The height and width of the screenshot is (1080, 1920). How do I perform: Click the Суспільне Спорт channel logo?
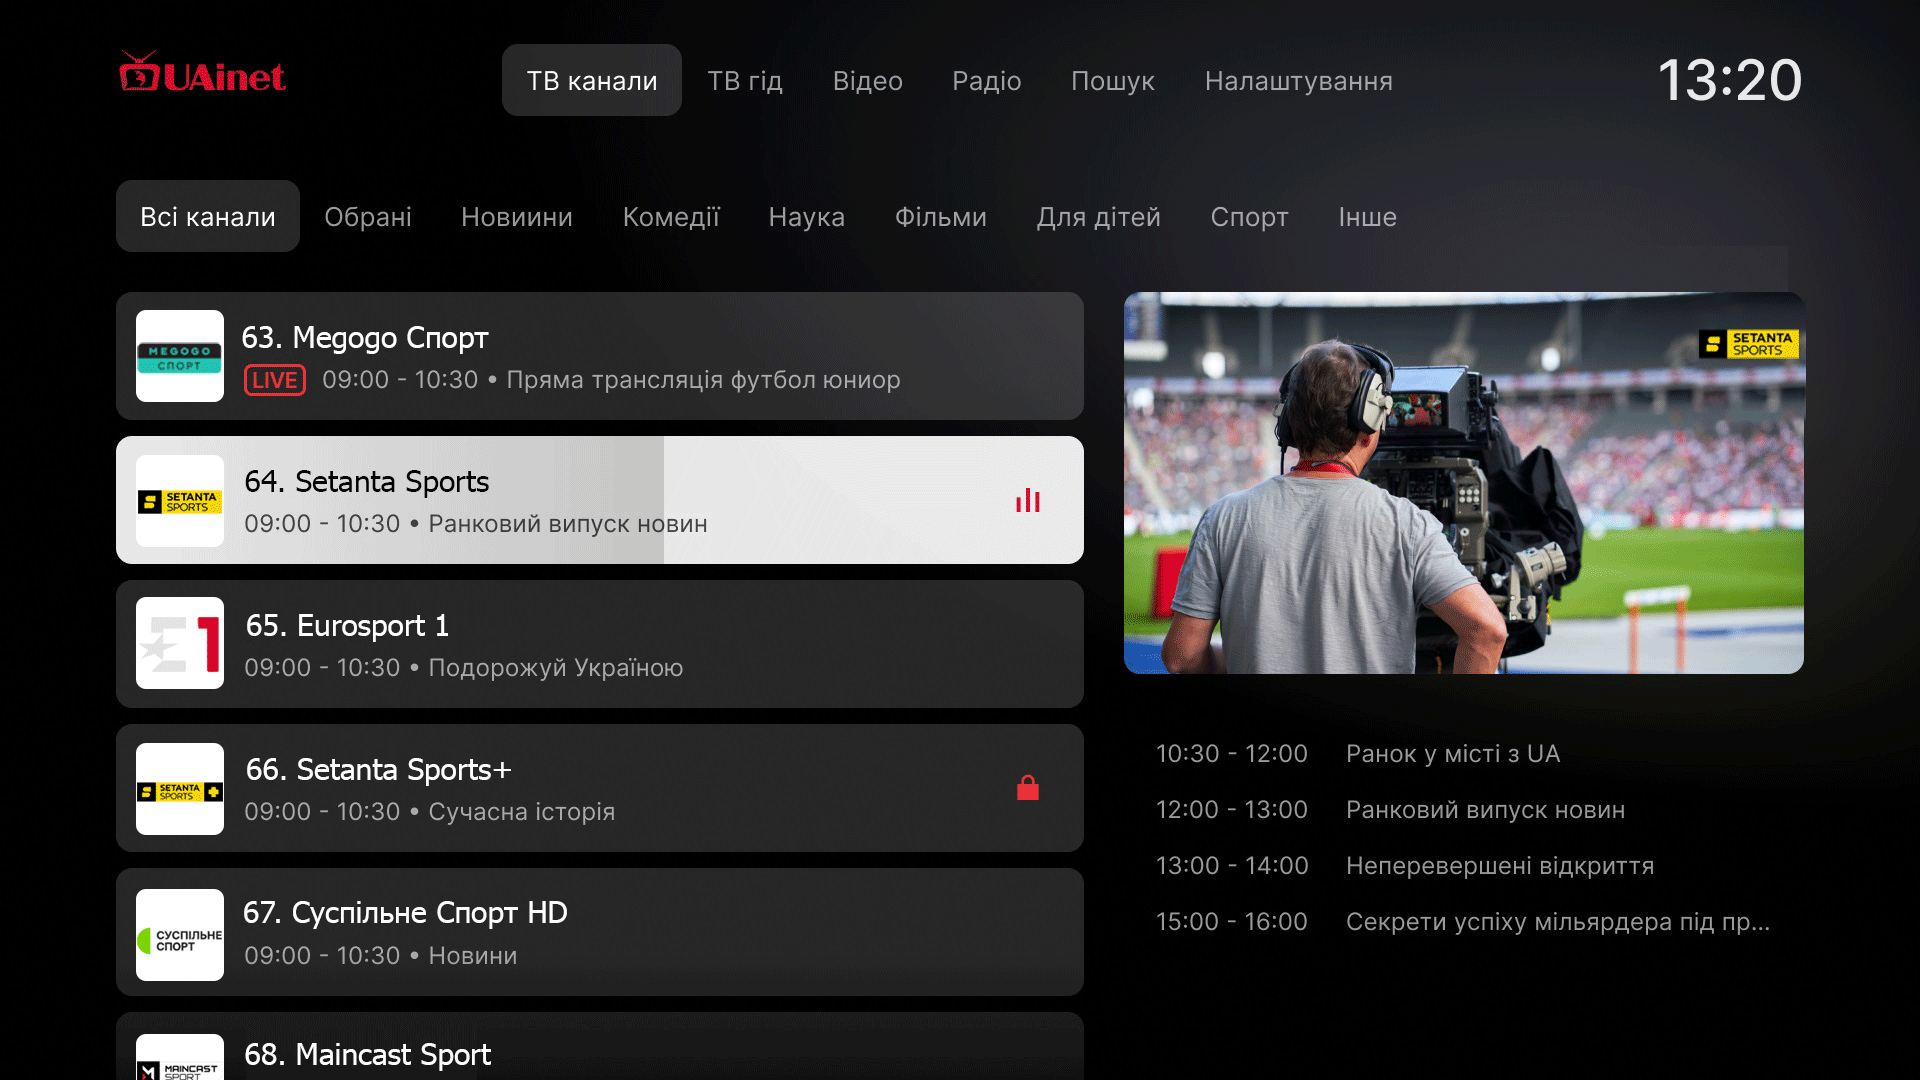point(180,934)
